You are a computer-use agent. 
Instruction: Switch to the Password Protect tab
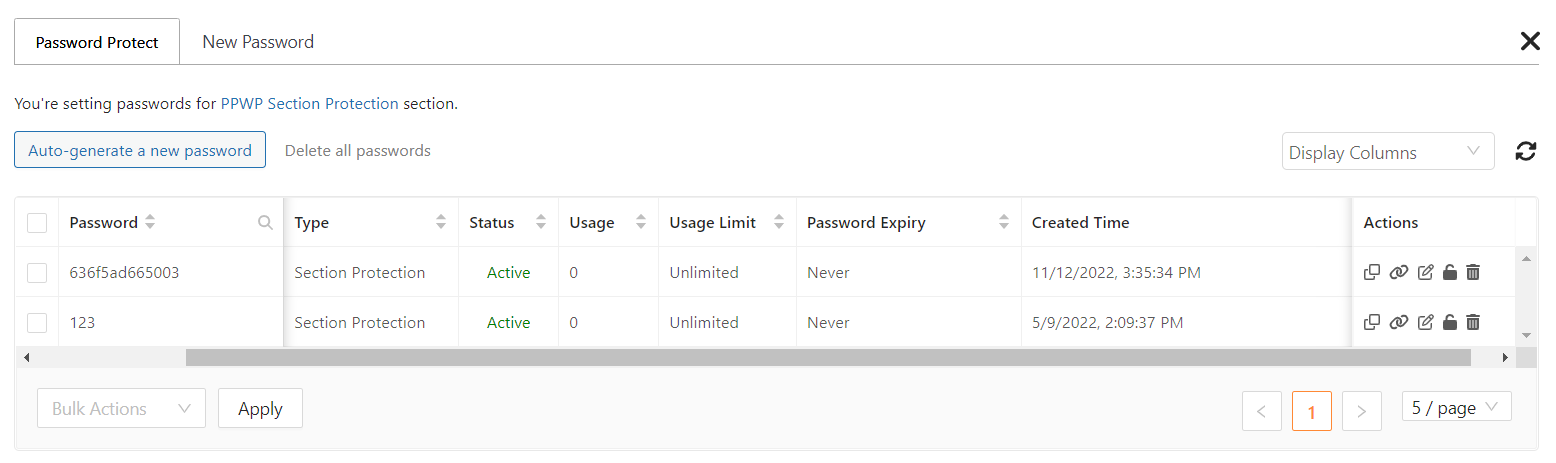pos(97,42)
